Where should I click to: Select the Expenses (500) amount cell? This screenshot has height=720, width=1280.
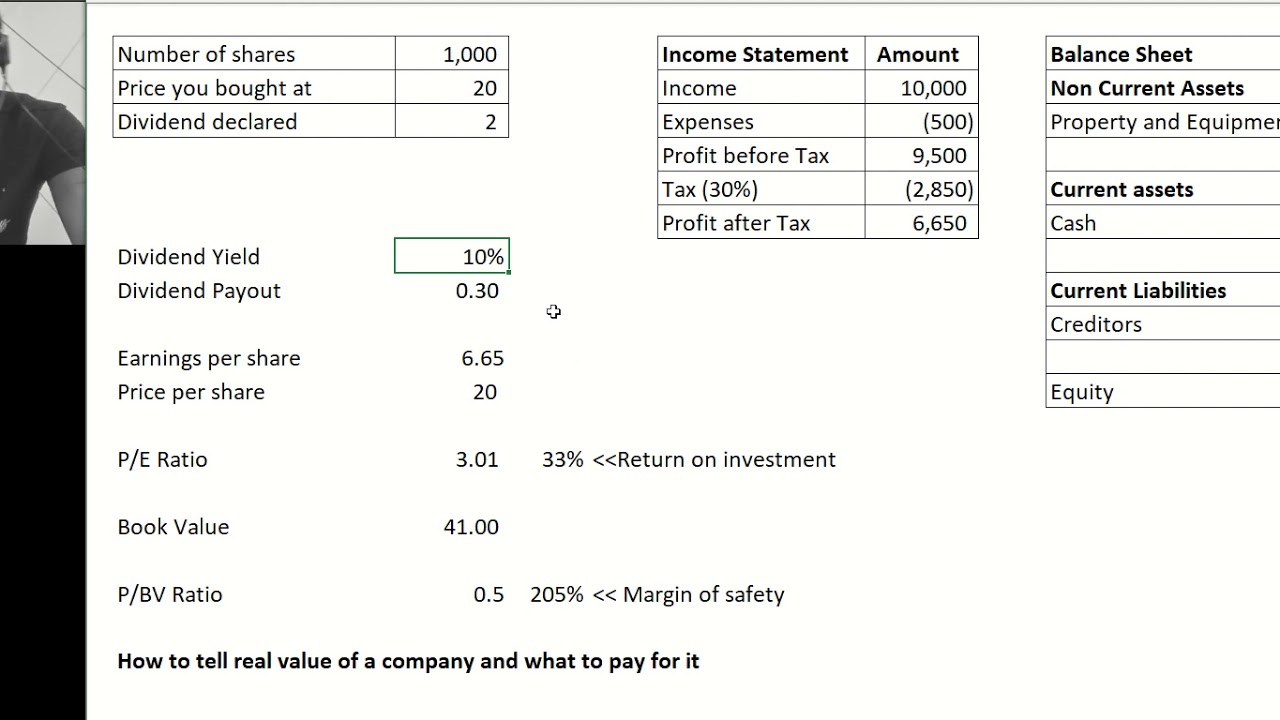922,122
